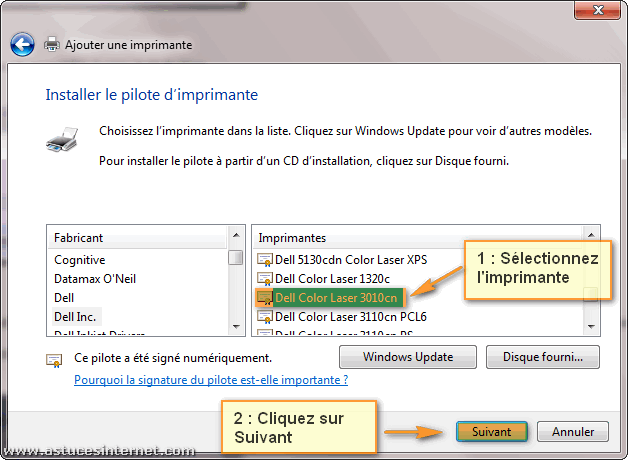Close the Ajouter une imprimante window
The height and width of the screenshot is (460, 628).
point(598,10)
